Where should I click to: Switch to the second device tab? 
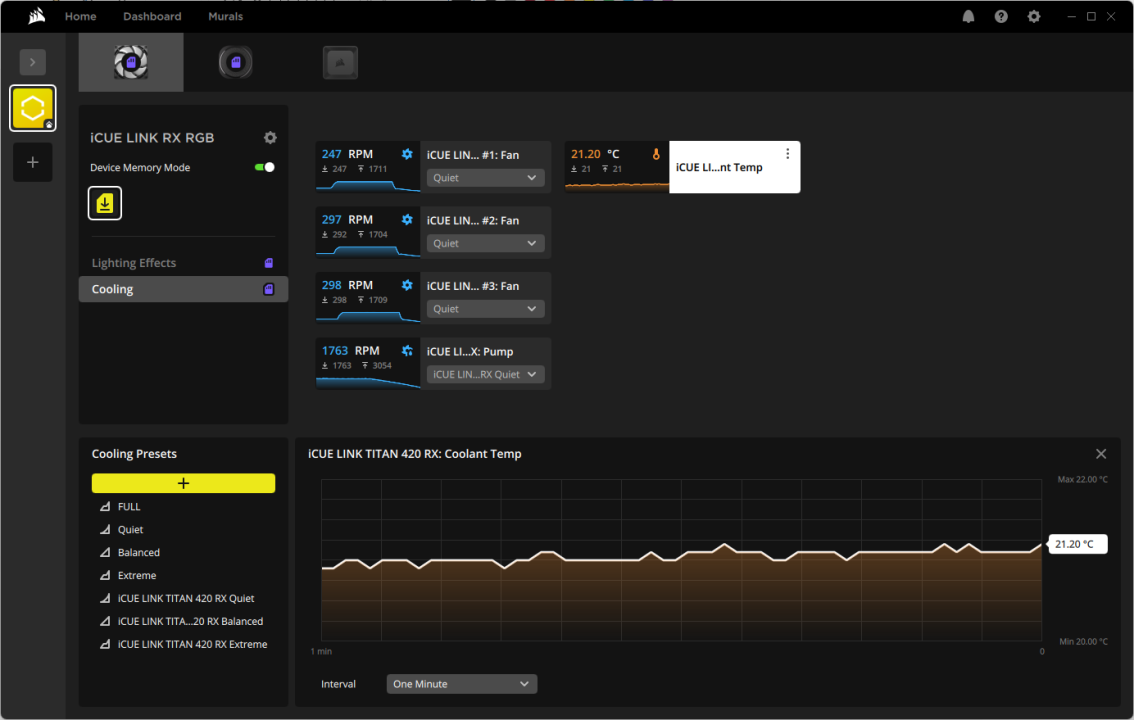point(235,62)
